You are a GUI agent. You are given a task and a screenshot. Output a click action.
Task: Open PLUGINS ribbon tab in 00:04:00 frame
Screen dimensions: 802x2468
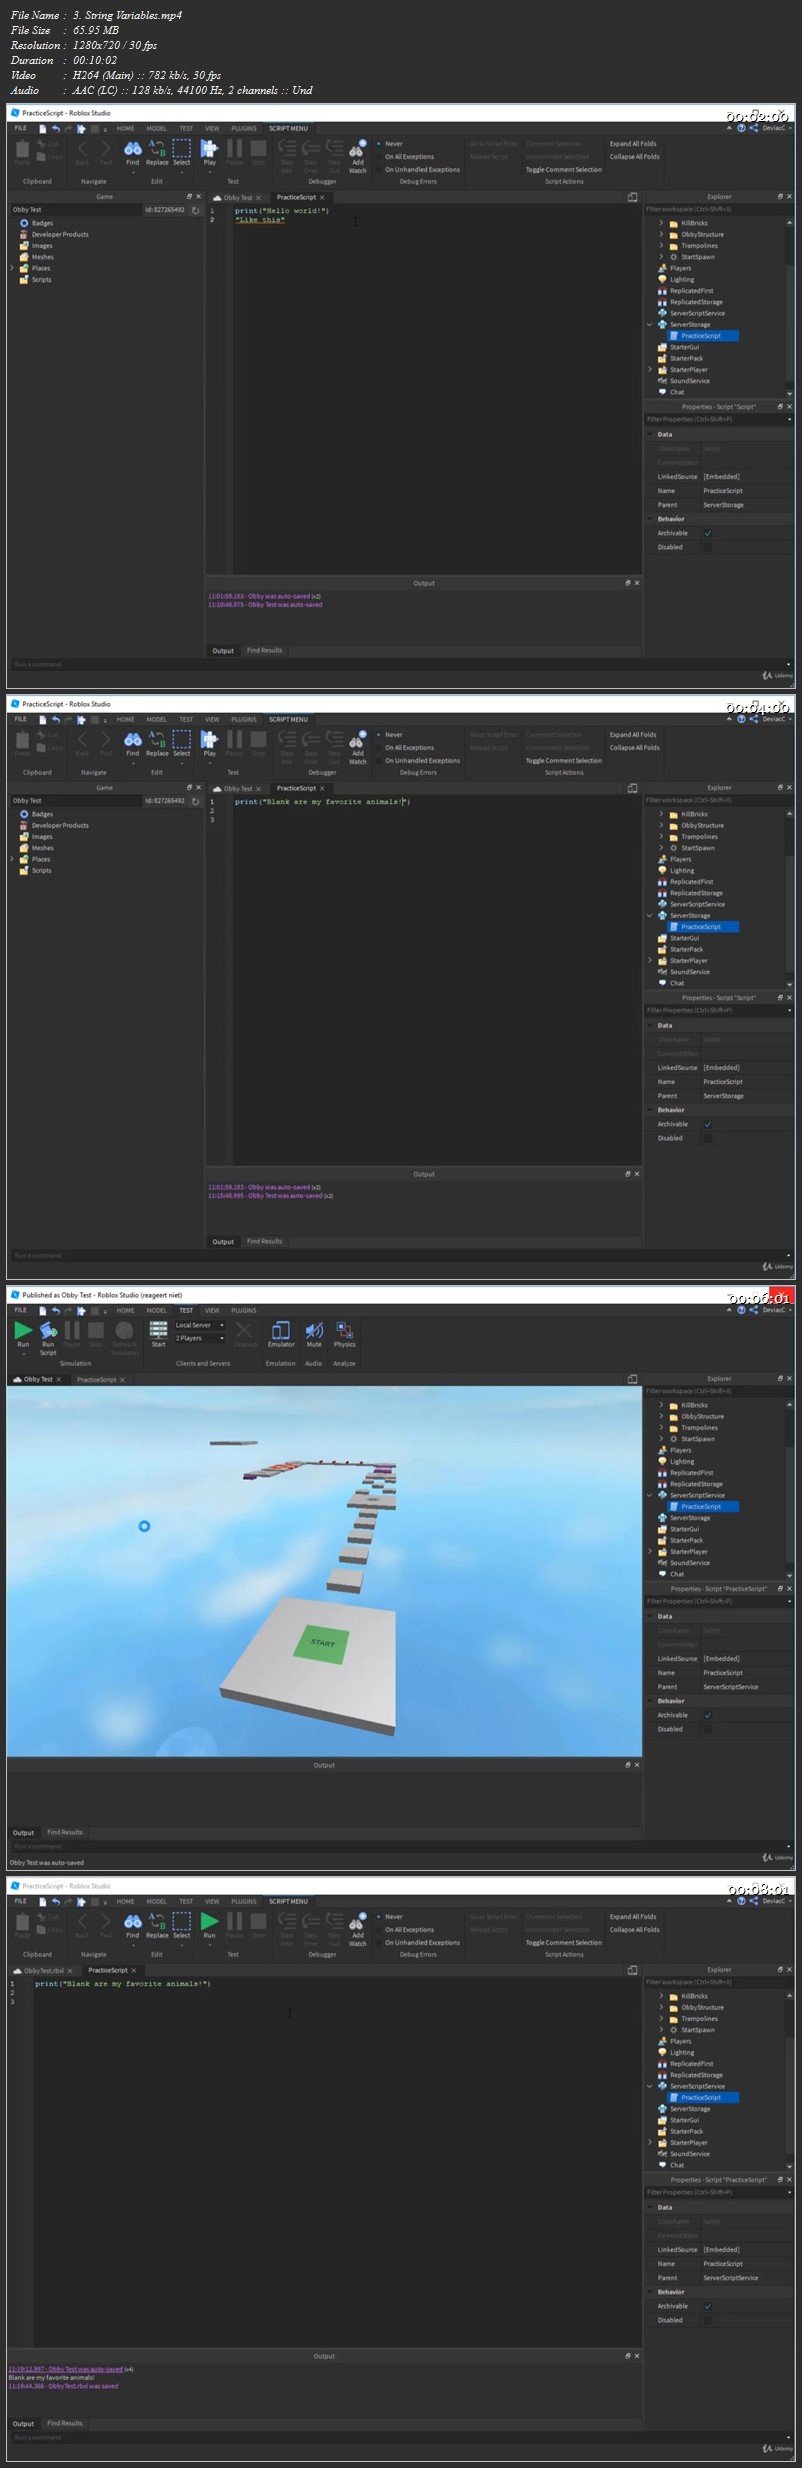pos(244,719)
